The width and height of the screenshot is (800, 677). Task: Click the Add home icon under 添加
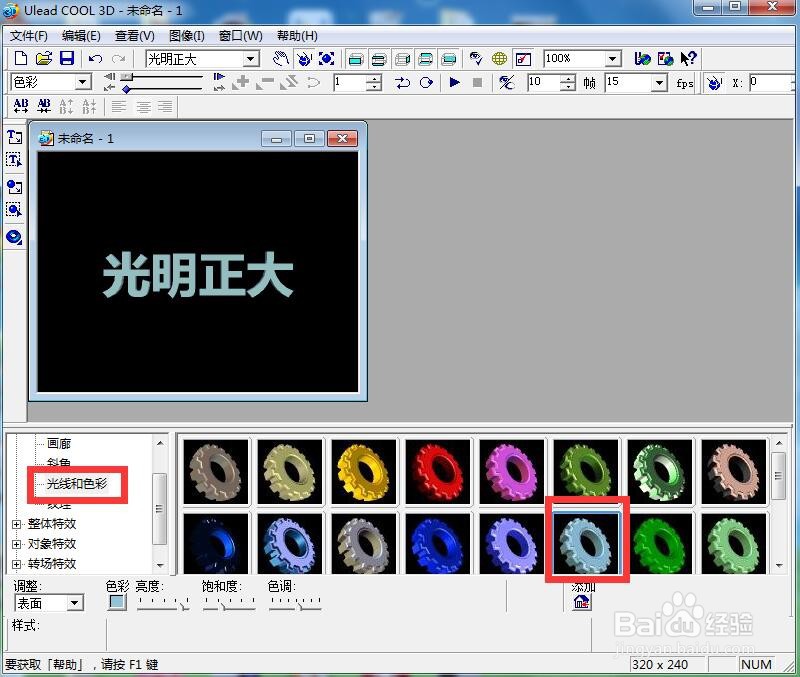coord(582,603)
